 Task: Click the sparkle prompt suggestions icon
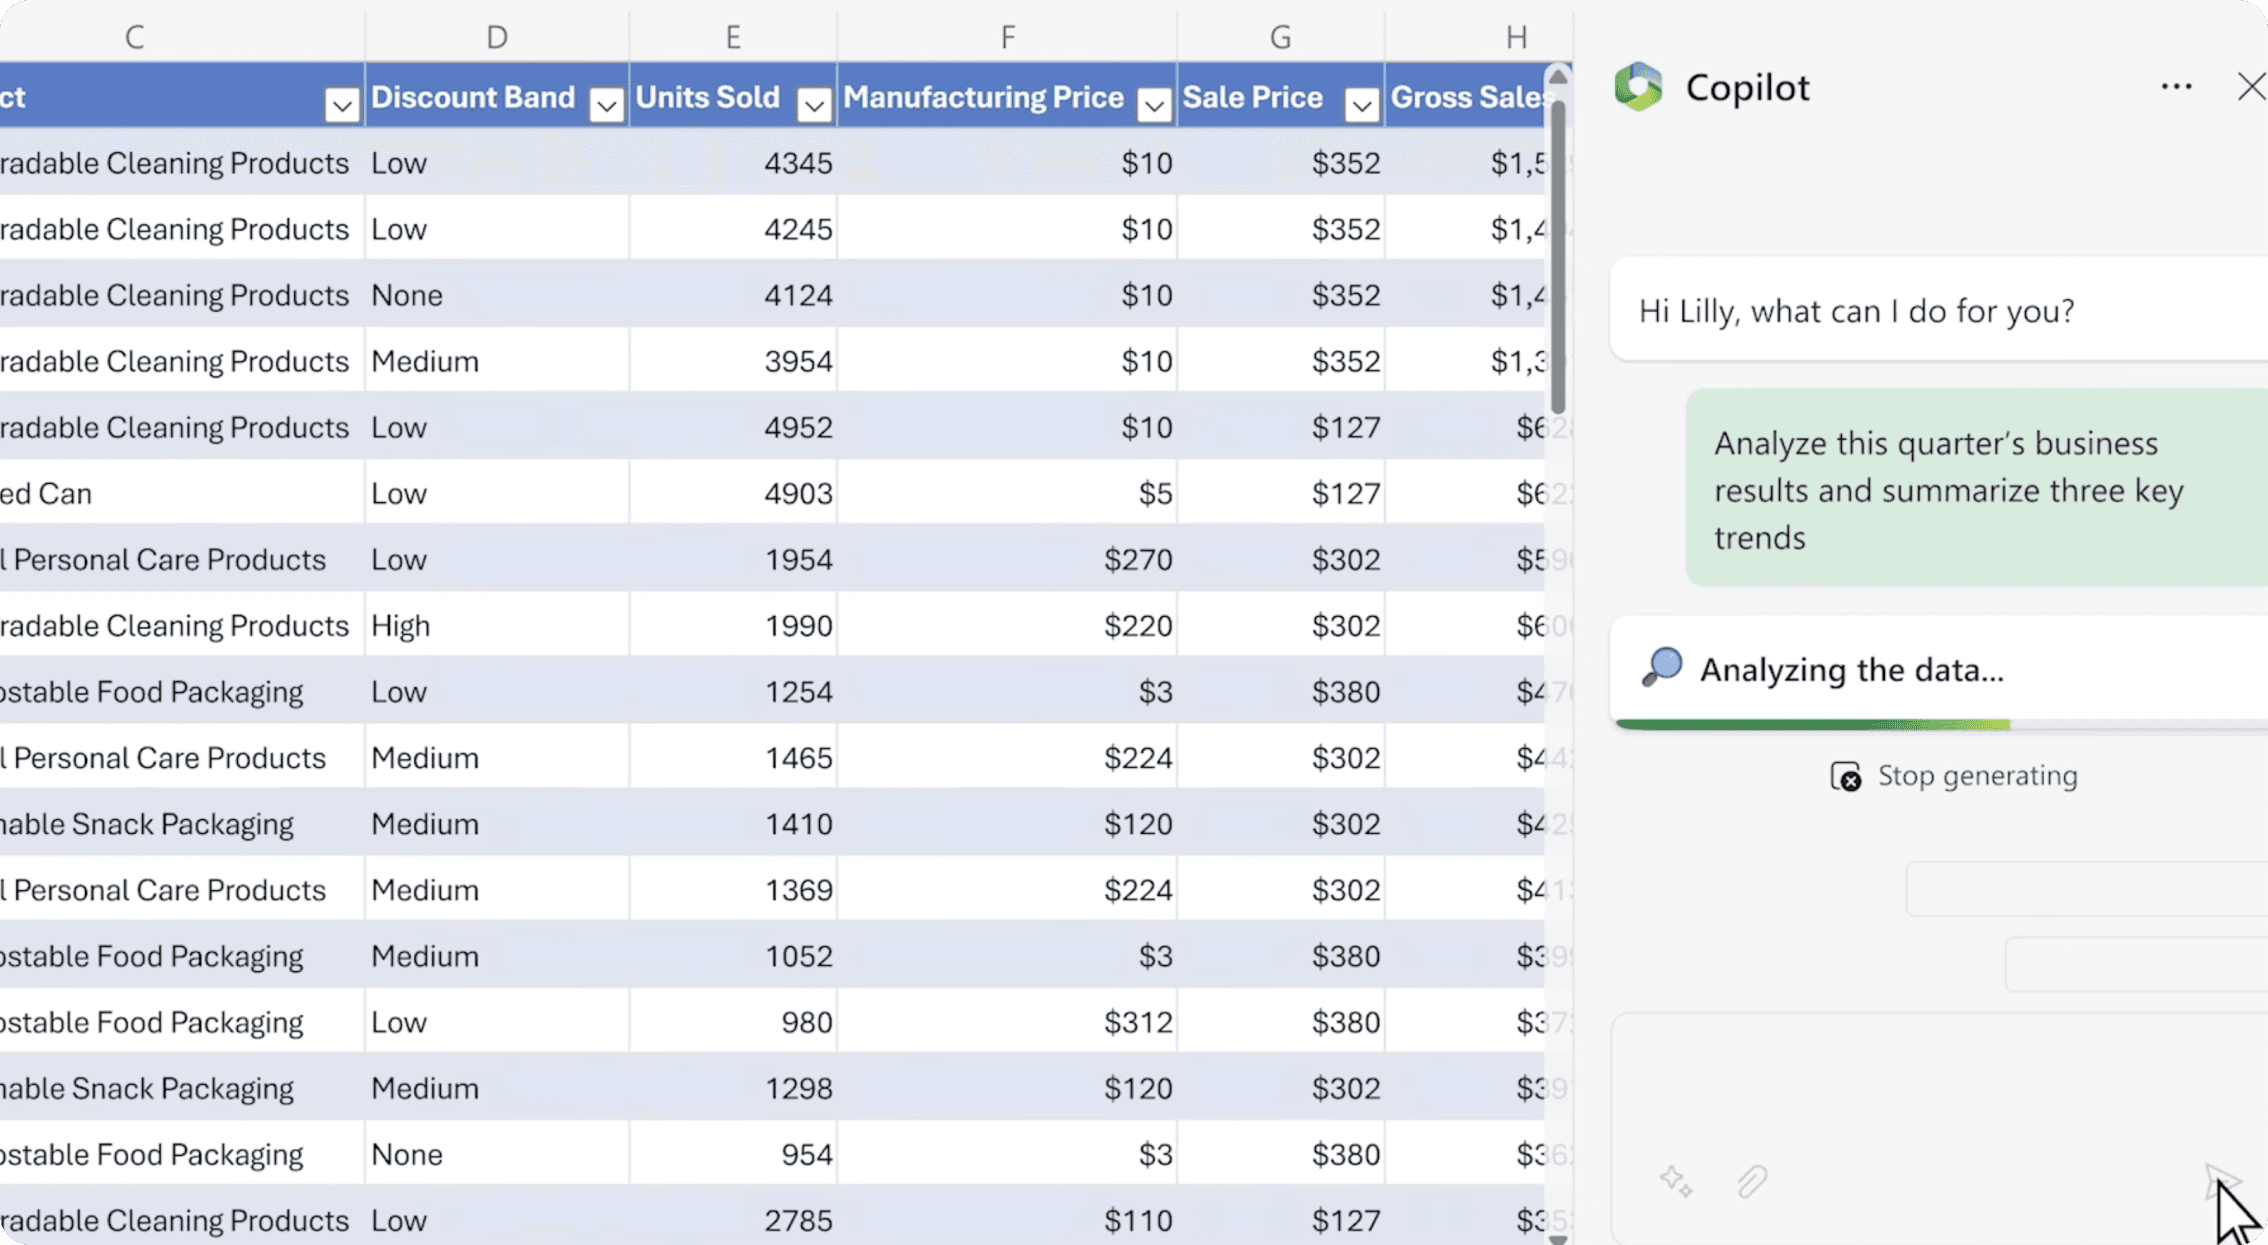click(x=1676, y=1182)
